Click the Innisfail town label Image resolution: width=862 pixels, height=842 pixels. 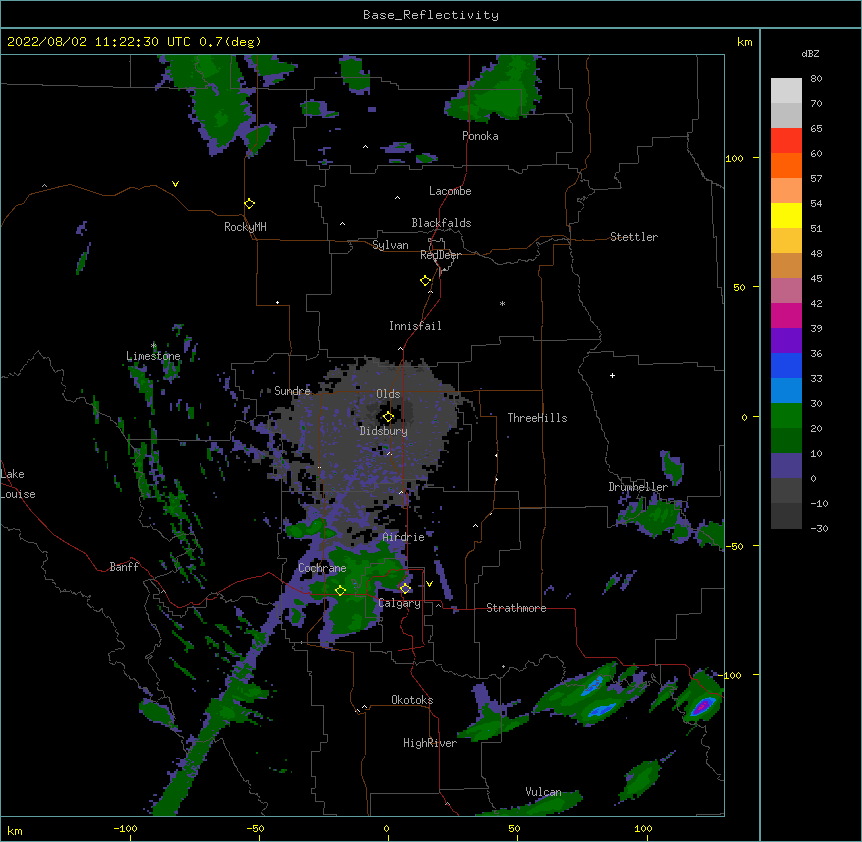(415, 326)
